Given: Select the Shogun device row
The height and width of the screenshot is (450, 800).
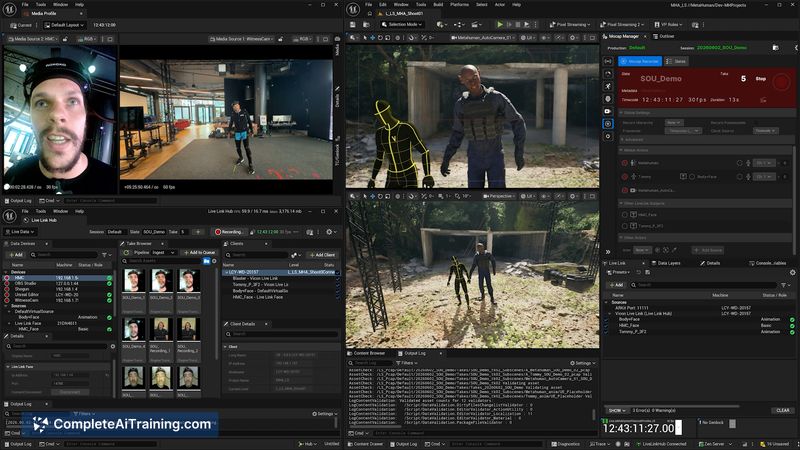Looking at the screenshot, I should tap(59, 289).
